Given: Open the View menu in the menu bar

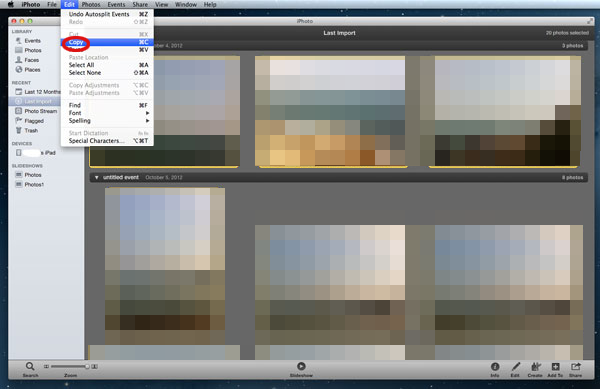Looking at the screenshot, I should click(161, 4).
